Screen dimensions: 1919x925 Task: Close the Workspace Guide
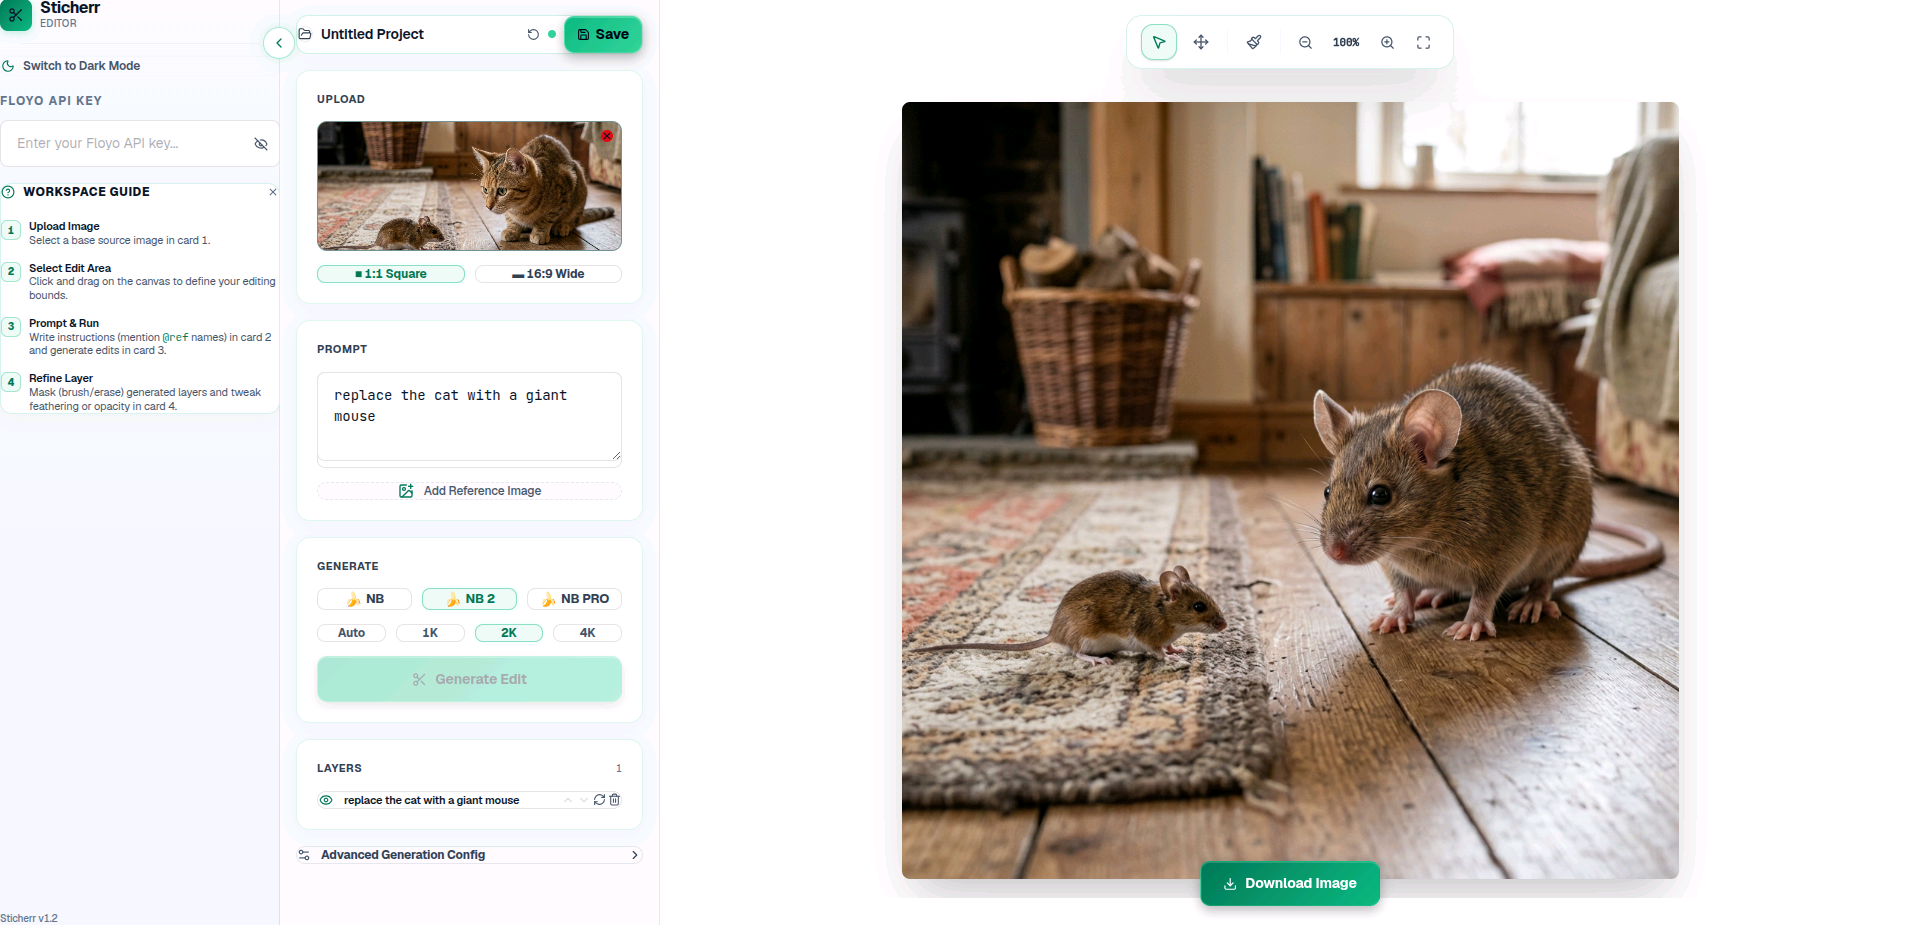pos(273,192)
